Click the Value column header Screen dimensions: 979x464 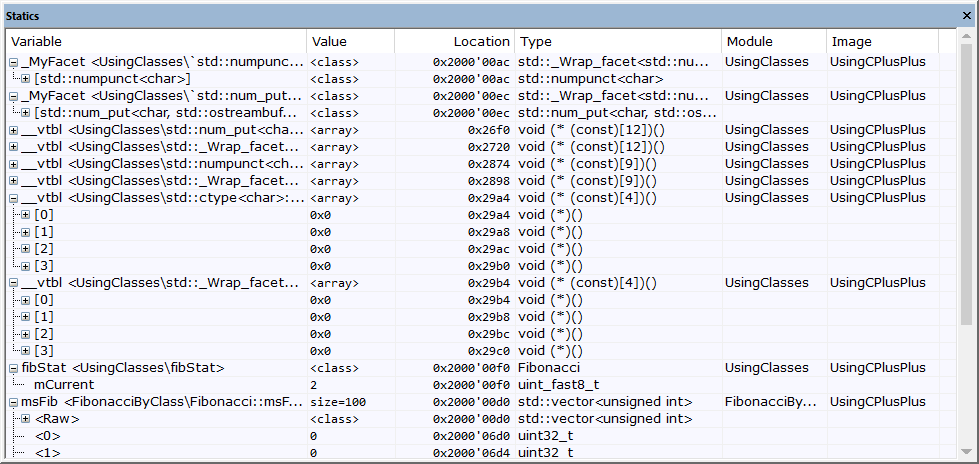(350, 42)
